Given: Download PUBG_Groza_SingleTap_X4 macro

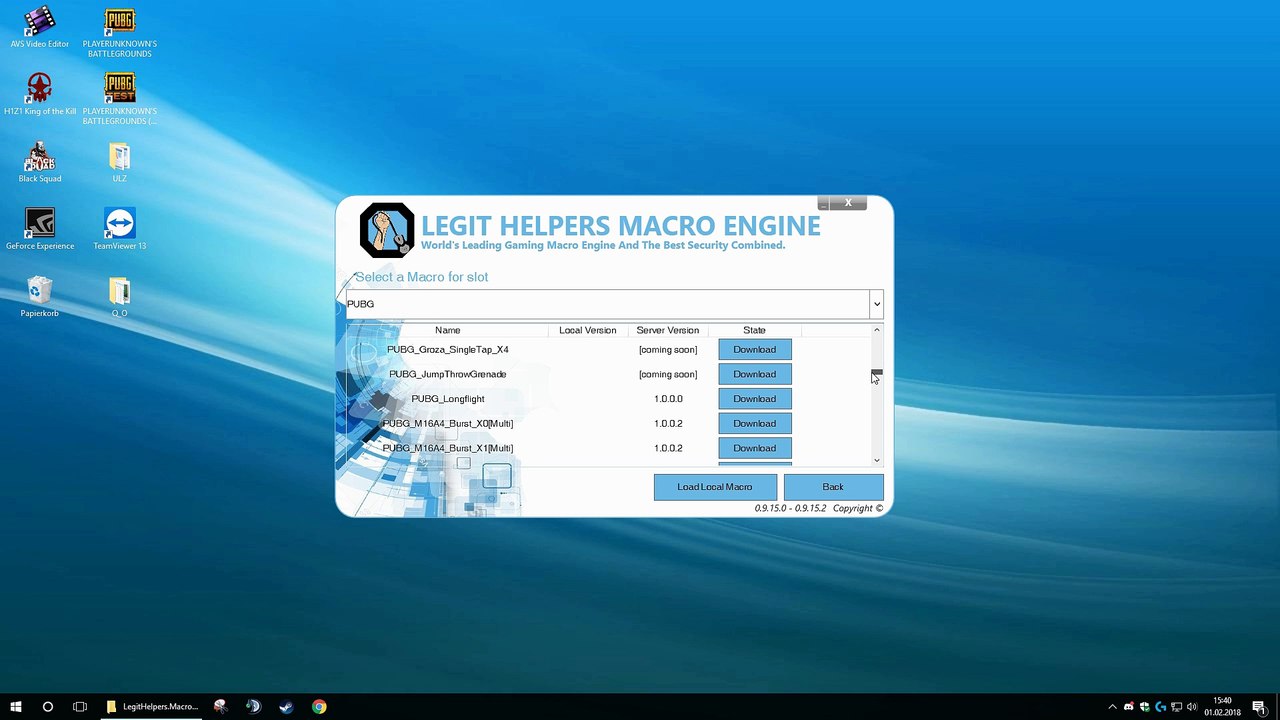Looking at the screenshot, I should 755,350.
